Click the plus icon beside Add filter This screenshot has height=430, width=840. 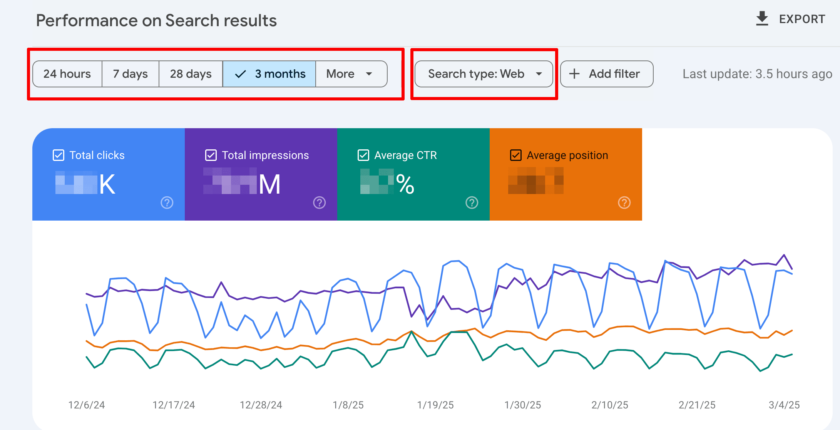pyautogui.click(x=575, y=74)
